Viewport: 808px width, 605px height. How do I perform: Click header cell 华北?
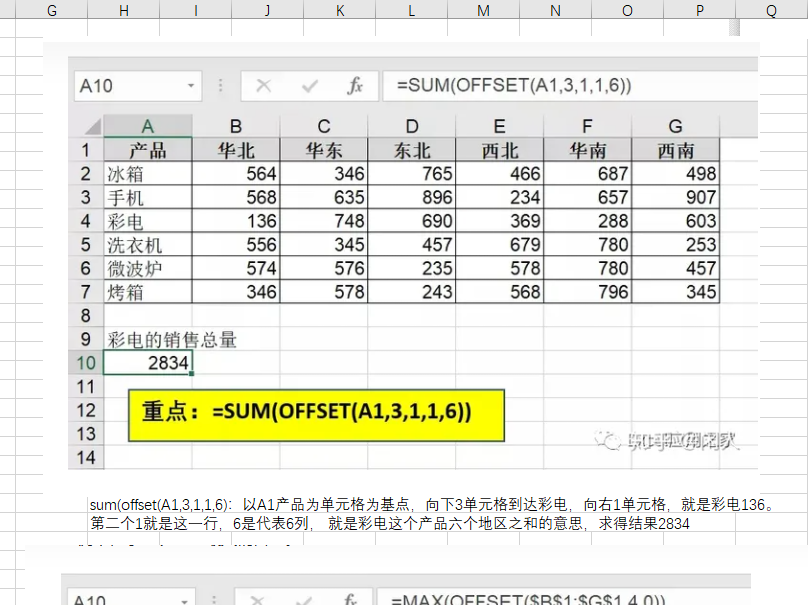(x=236, y=151)
